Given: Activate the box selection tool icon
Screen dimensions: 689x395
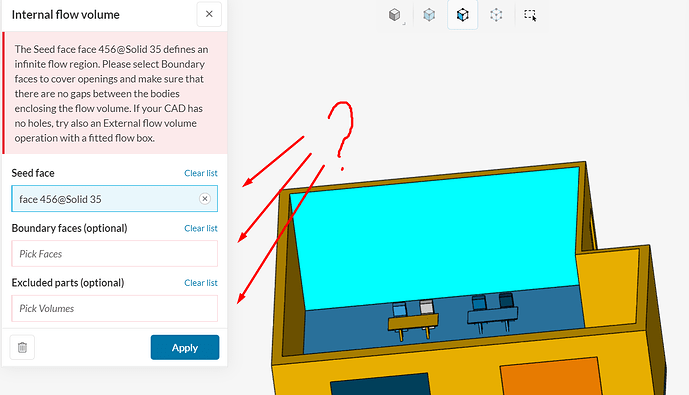Looking at the screenshot, I should point(530,15).
